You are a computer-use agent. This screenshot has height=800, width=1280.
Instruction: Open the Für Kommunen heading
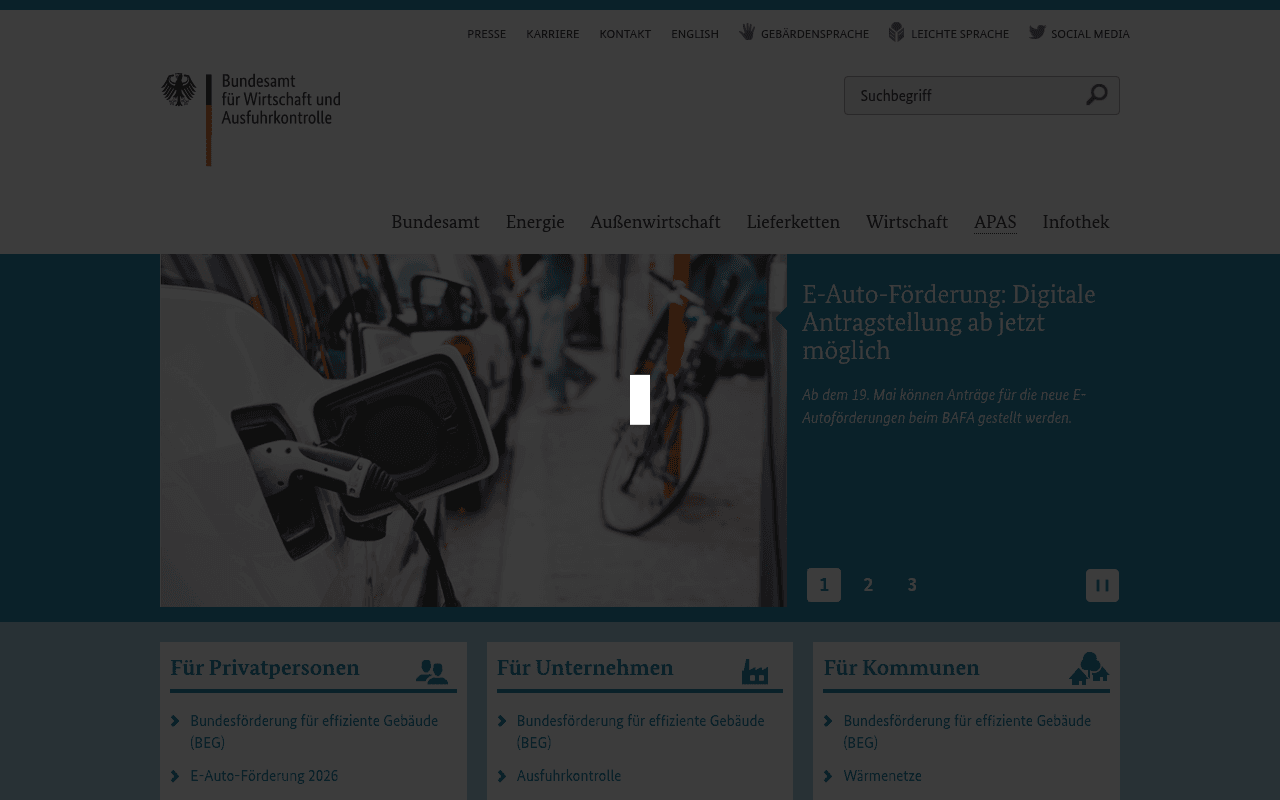click(x=902, y=667)
